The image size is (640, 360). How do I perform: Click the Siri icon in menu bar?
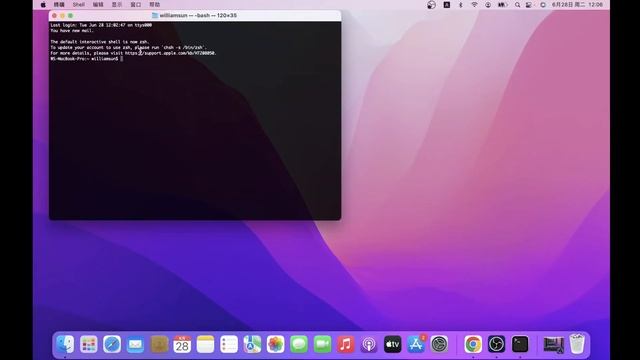pos(543,4)
